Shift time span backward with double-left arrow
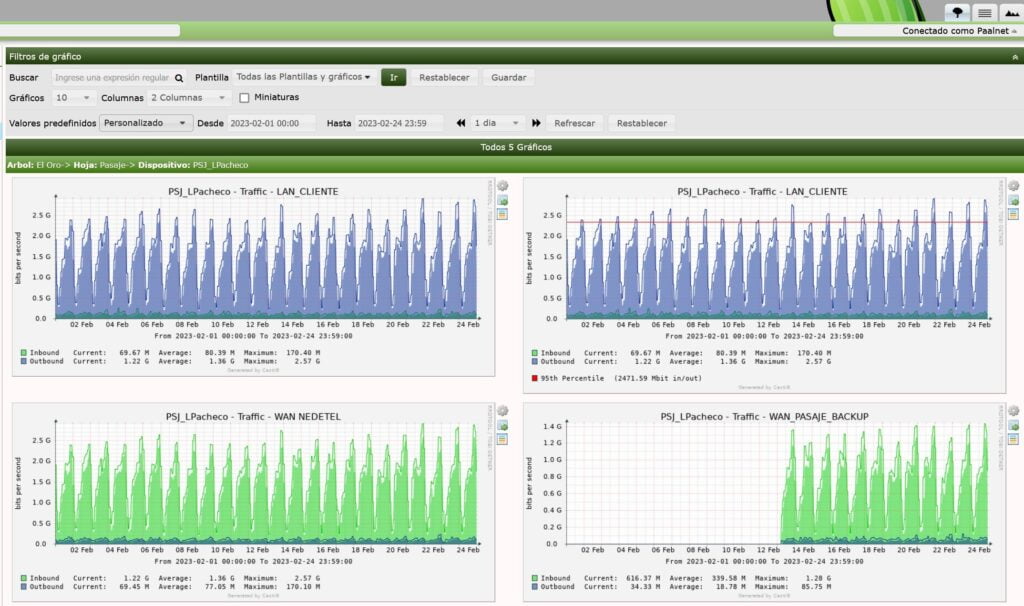The height and width of the screenshot is (606, 1024). coord(461,123)
